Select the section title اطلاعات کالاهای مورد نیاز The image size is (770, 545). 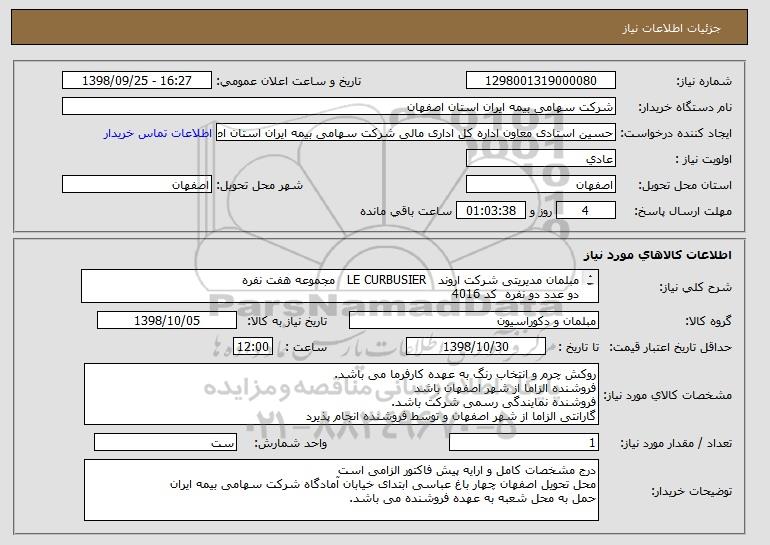point(658,255)
